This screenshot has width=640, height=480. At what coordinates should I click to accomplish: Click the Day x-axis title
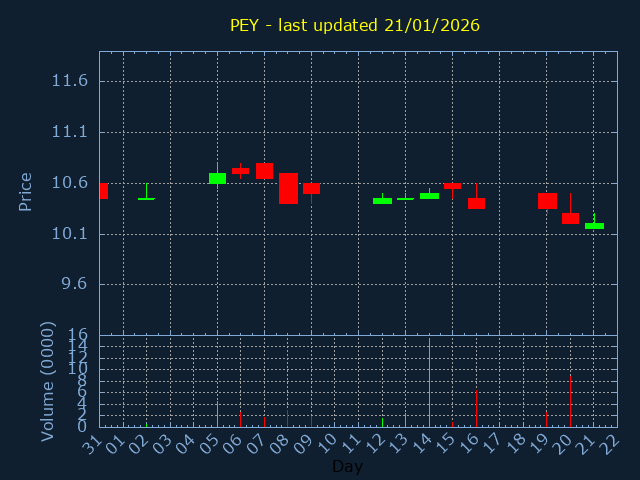pos(347,466)
